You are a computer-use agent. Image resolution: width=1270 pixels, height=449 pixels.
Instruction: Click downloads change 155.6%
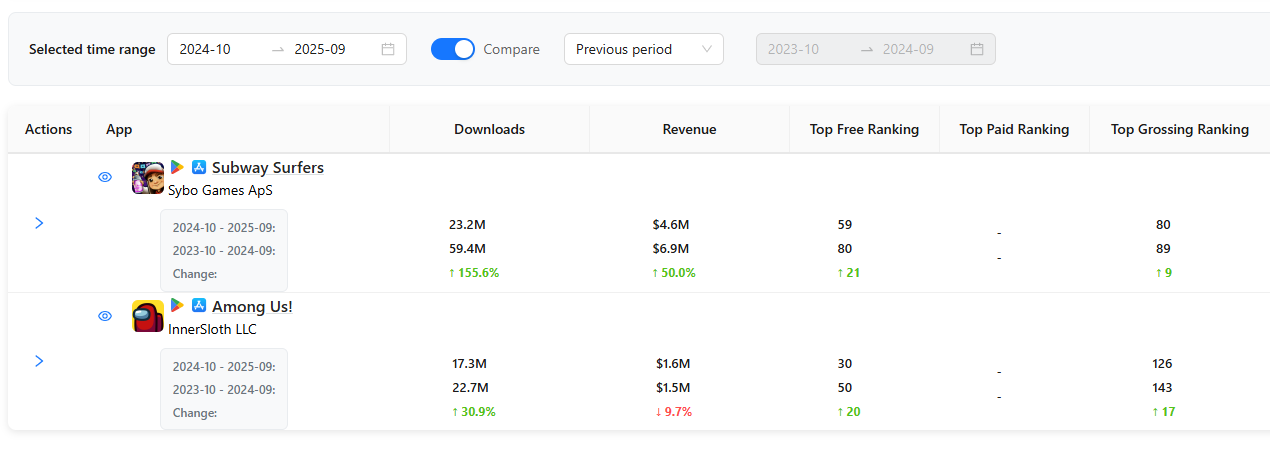click(x=474, y=273)
